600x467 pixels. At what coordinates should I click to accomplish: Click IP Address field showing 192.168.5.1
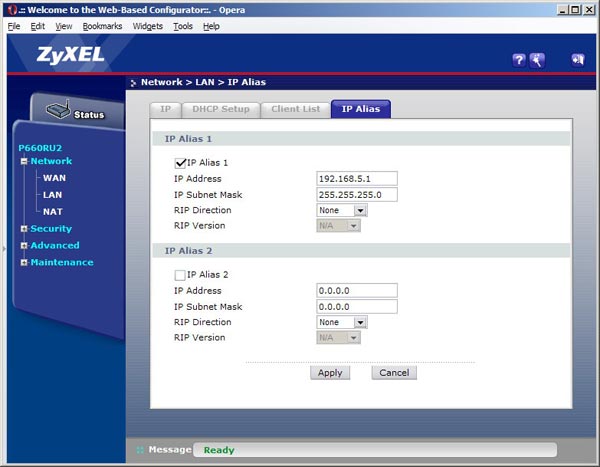tap(357, 179)
